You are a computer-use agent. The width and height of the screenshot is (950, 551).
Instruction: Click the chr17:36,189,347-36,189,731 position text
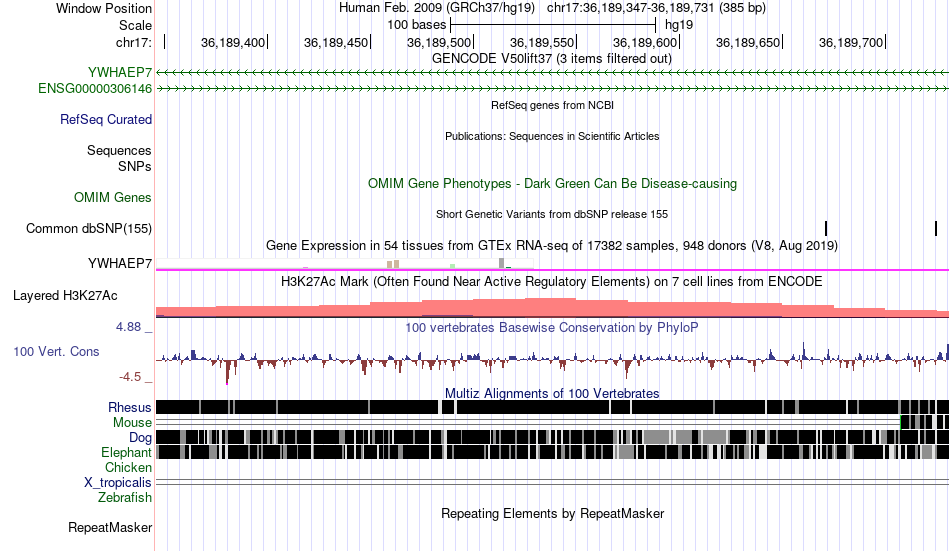[x=656, y=8]
